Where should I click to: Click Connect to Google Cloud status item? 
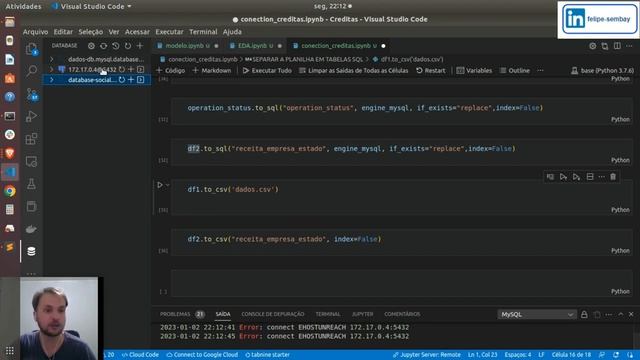pos(202,355)
